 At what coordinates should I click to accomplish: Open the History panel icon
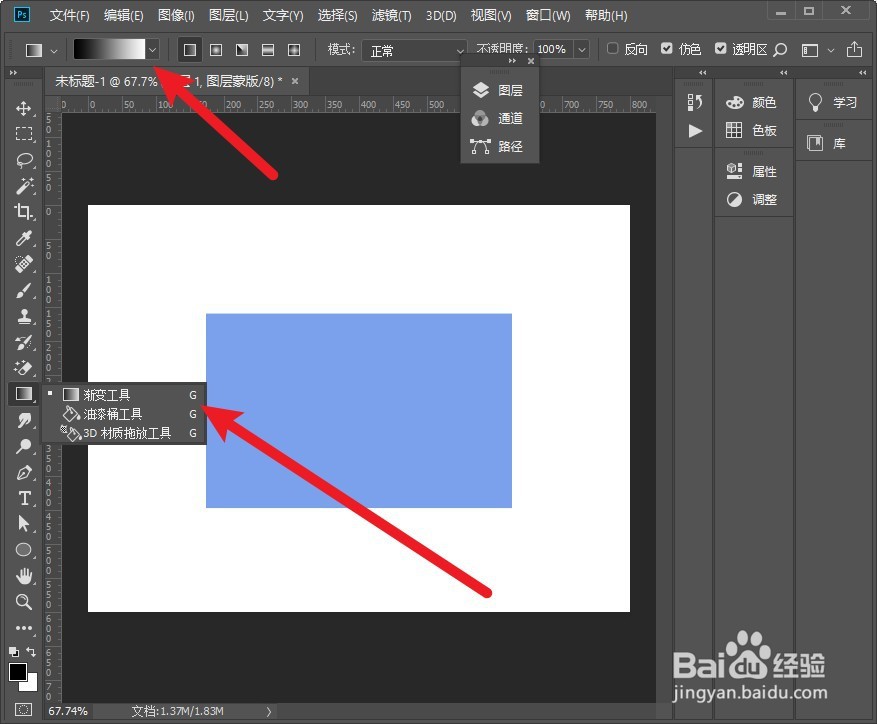(x=695, y=102)
